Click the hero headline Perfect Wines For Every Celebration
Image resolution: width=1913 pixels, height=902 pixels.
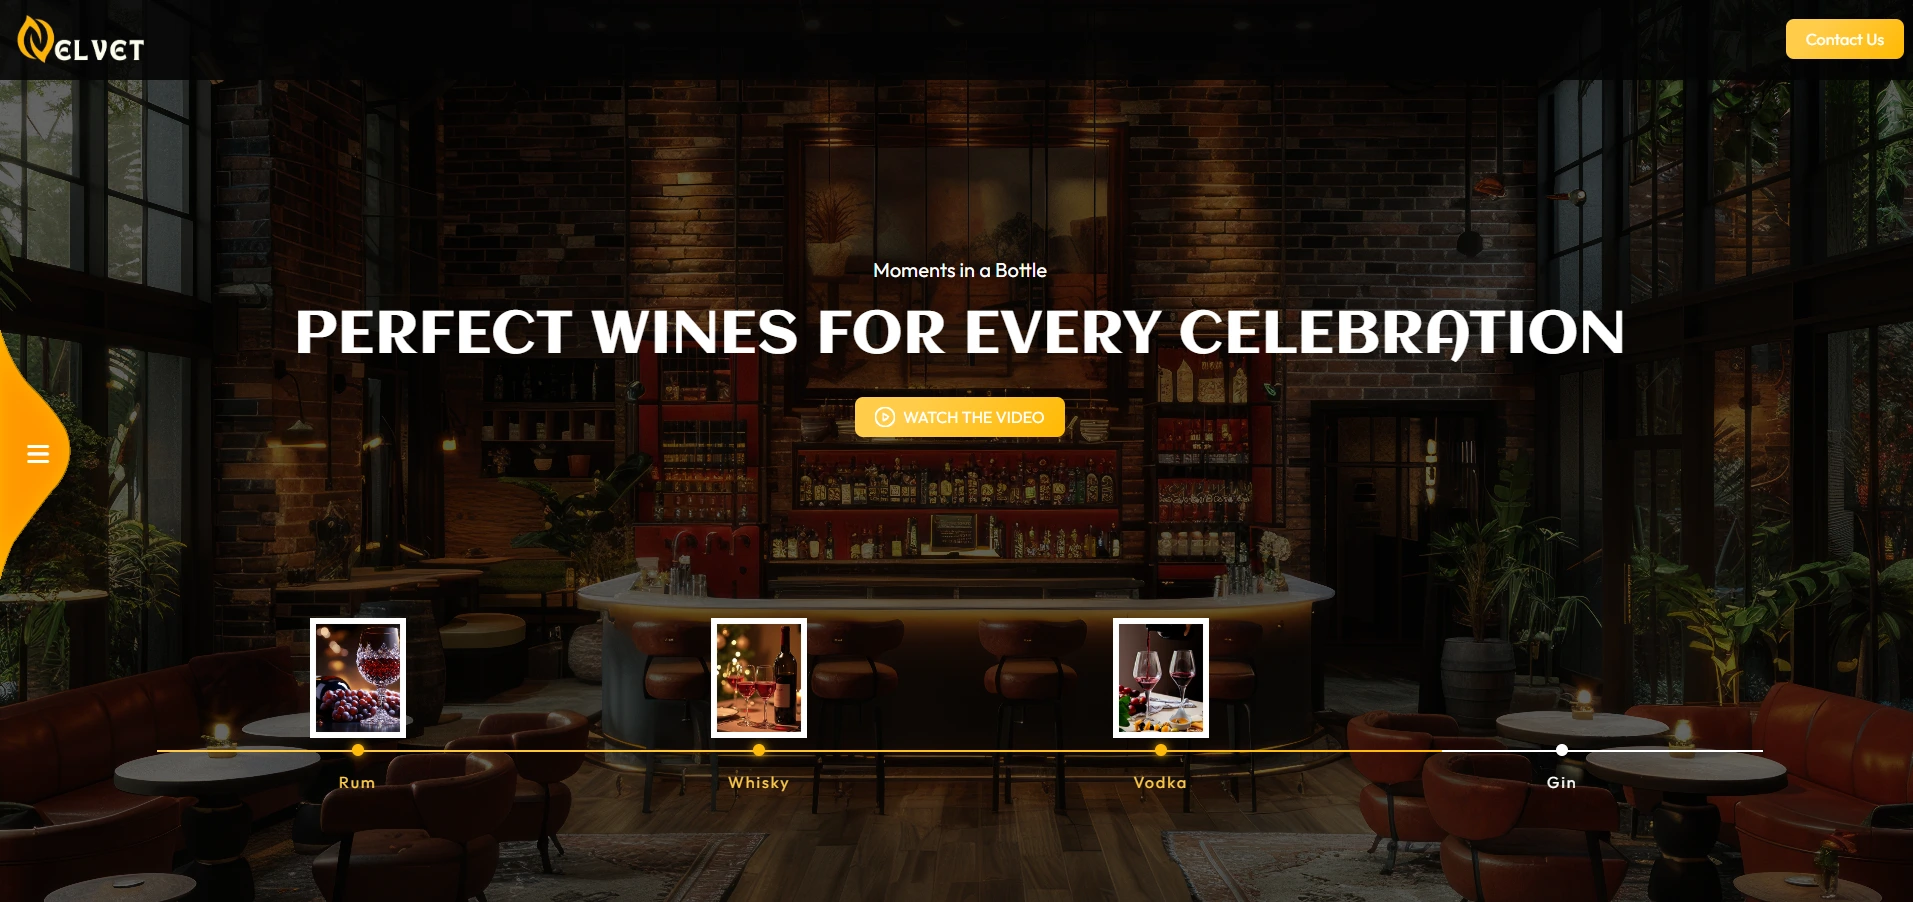[x=959, y=332]
